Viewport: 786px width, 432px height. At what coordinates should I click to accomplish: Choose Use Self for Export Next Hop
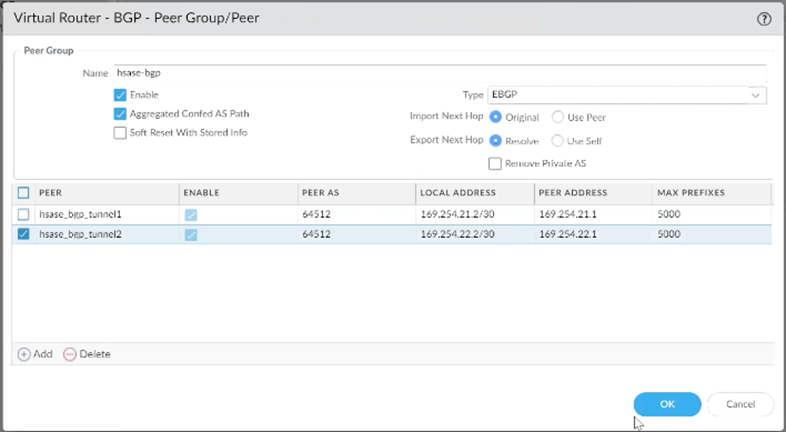pos(558,141)
